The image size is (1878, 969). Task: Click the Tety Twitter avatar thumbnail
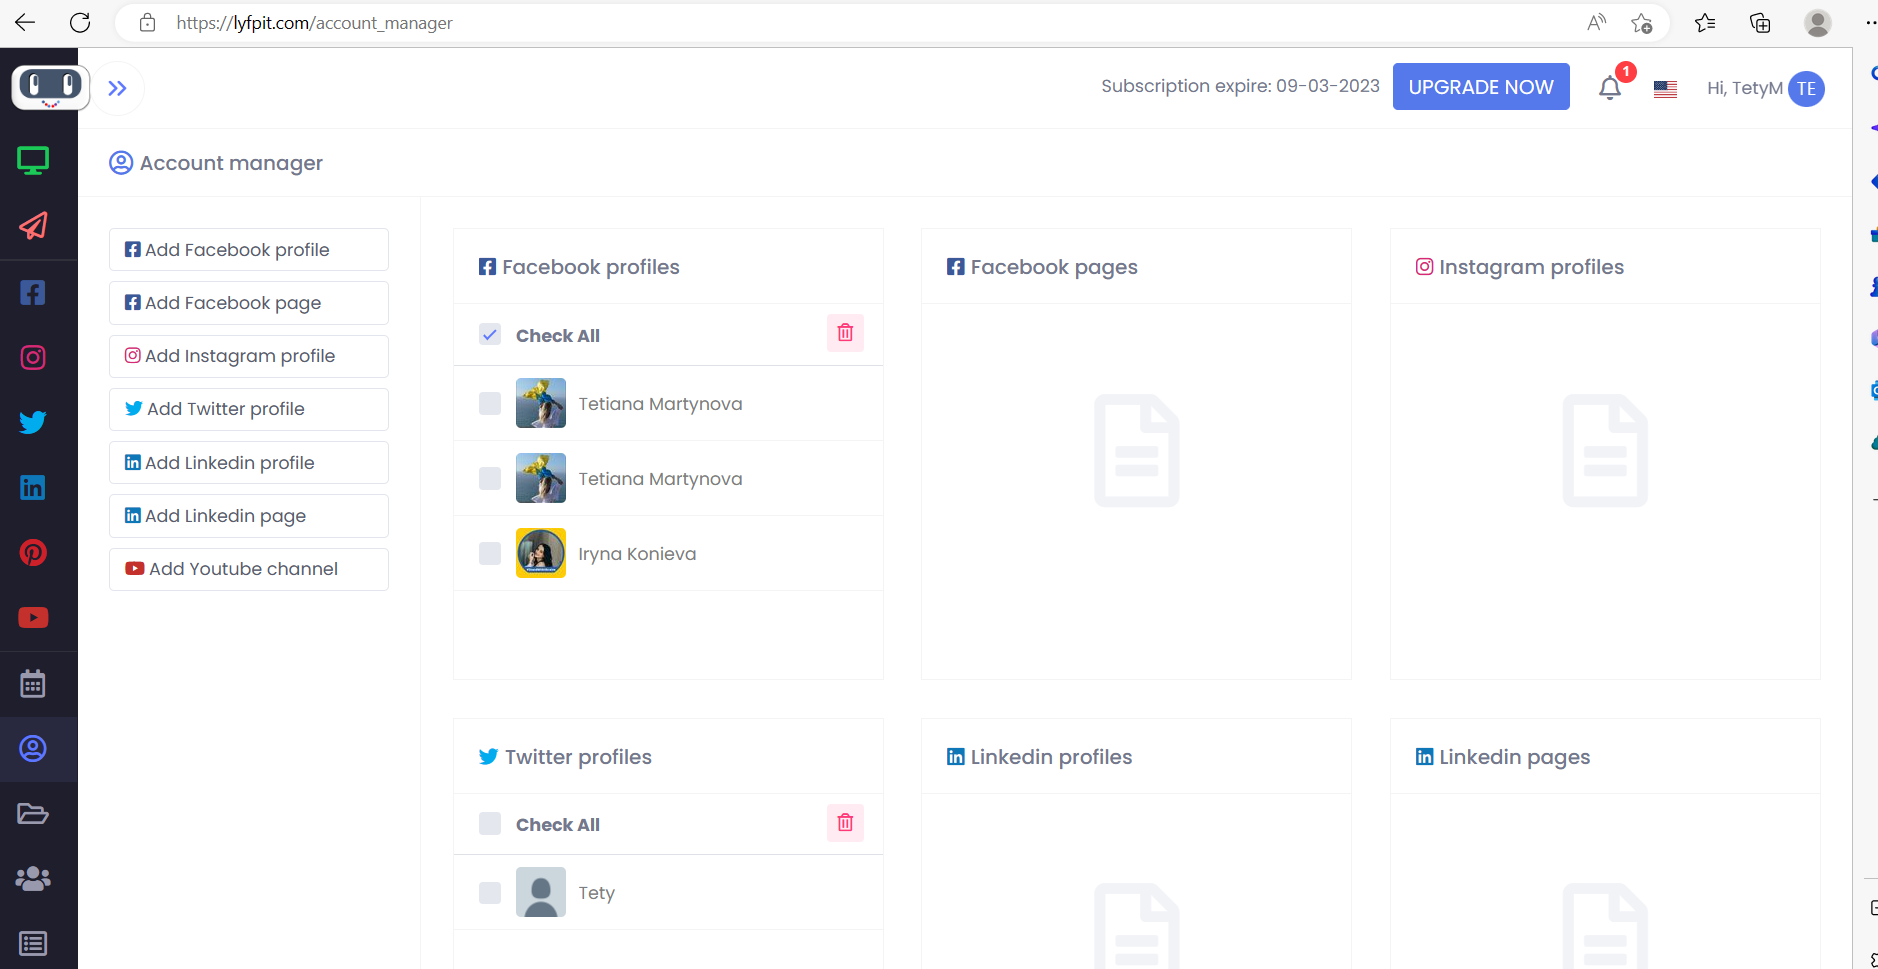(541, 892)
